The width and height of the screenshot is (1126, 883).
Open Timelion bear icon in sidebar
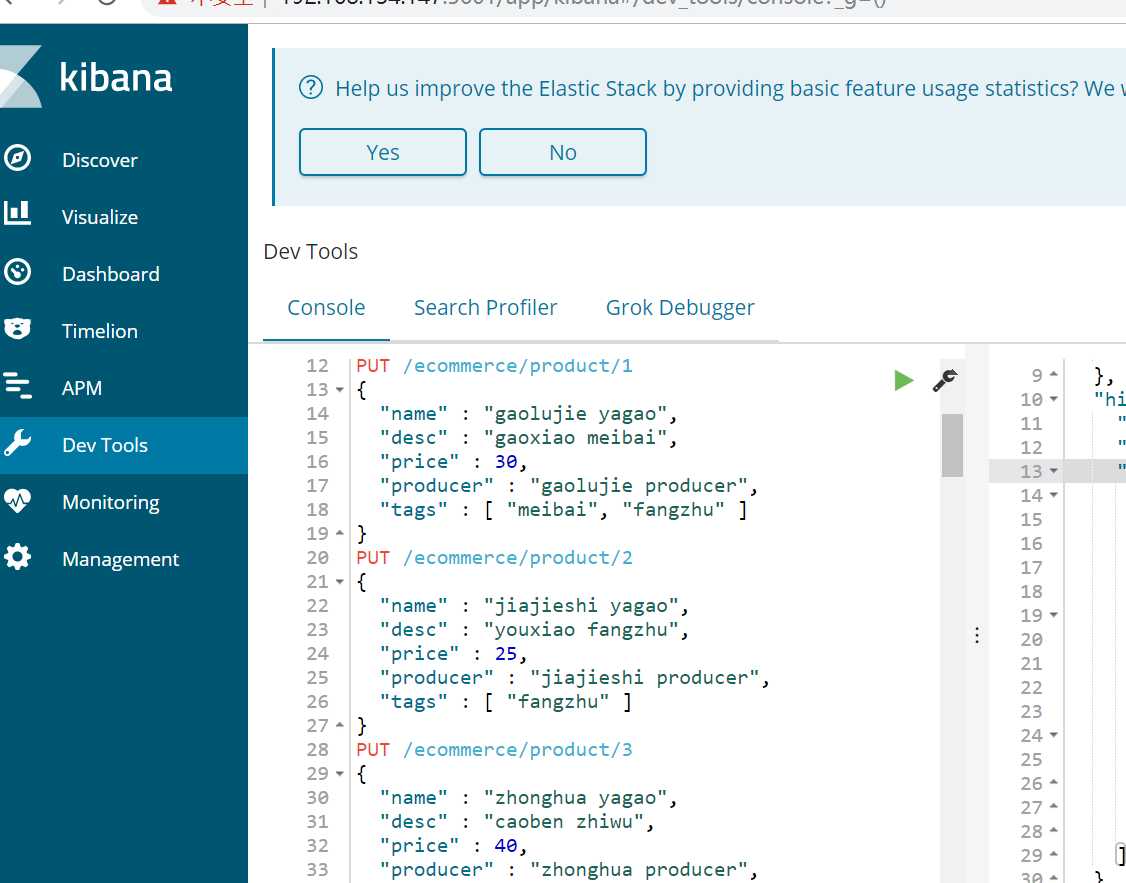(17, 329)
